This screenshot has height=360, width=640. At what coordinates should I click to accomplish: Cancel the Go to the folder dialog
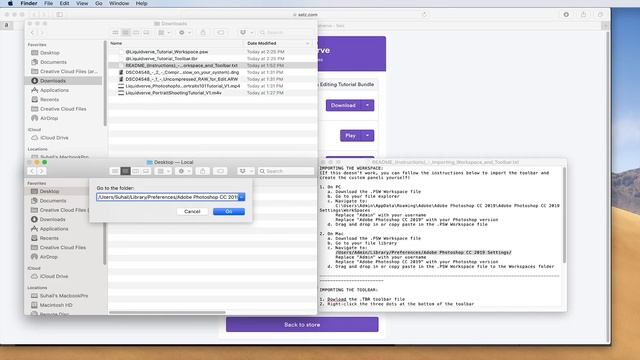192,211
